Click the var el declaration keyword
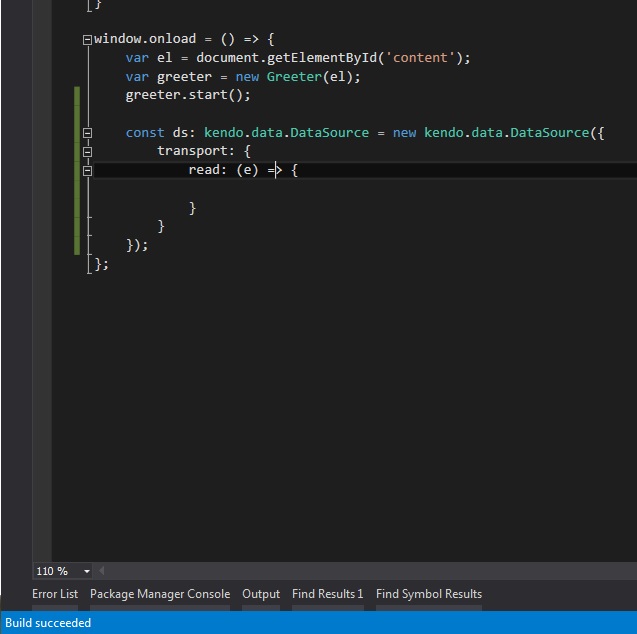Viewport: 637px width, 634px height. (137, 58)
